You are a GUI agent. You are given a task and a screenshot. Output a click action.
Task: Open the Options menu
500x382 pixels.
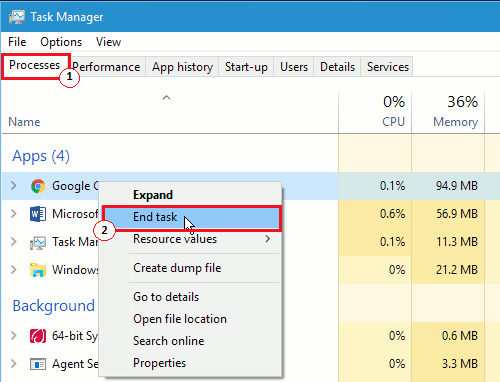click(61, 42)
